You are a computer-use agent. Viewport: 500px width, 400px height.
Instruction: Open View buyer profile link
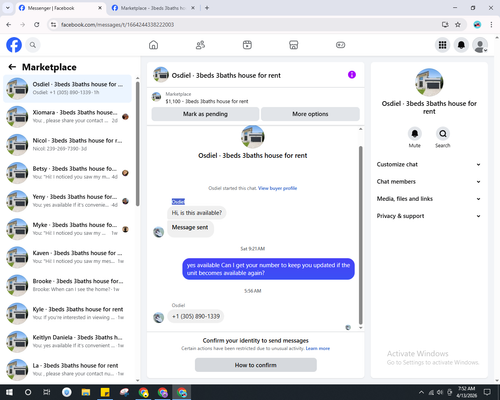tap(277, 188)
